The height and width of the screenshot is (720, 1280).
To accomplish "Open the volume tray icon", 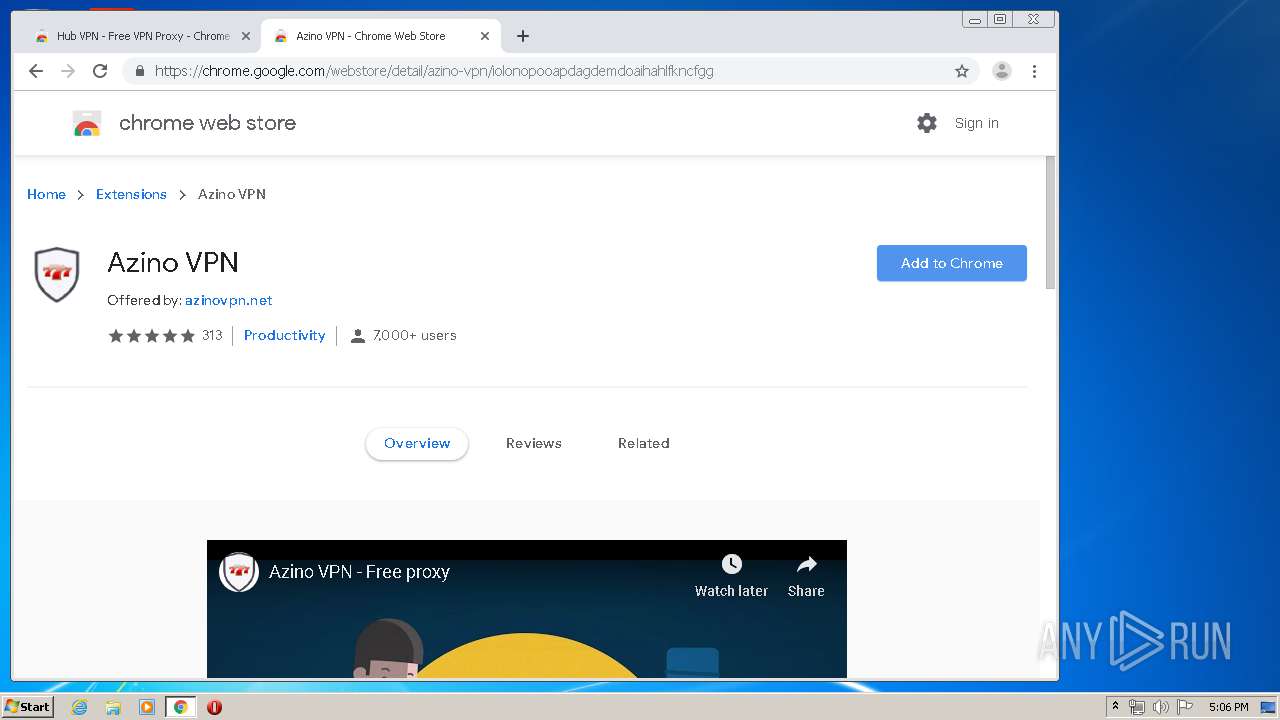I will pyautogui.click(x=1160, y=707).
